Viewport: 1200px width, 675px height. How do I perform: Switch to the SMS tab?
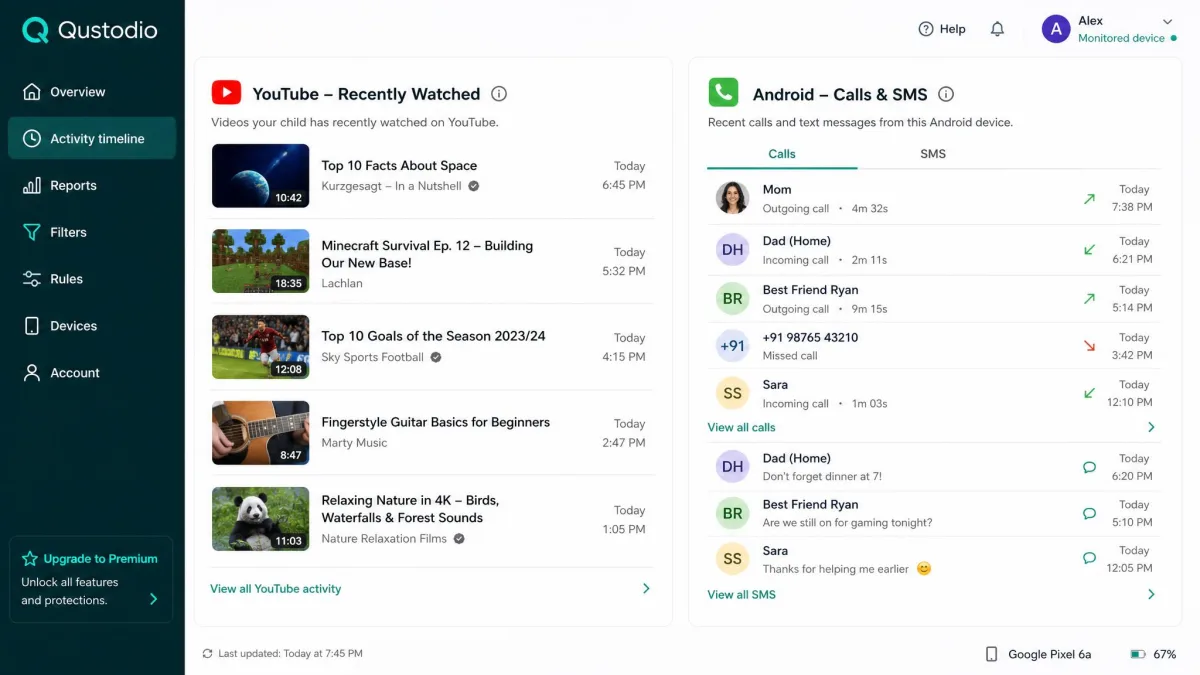point(933,154)
